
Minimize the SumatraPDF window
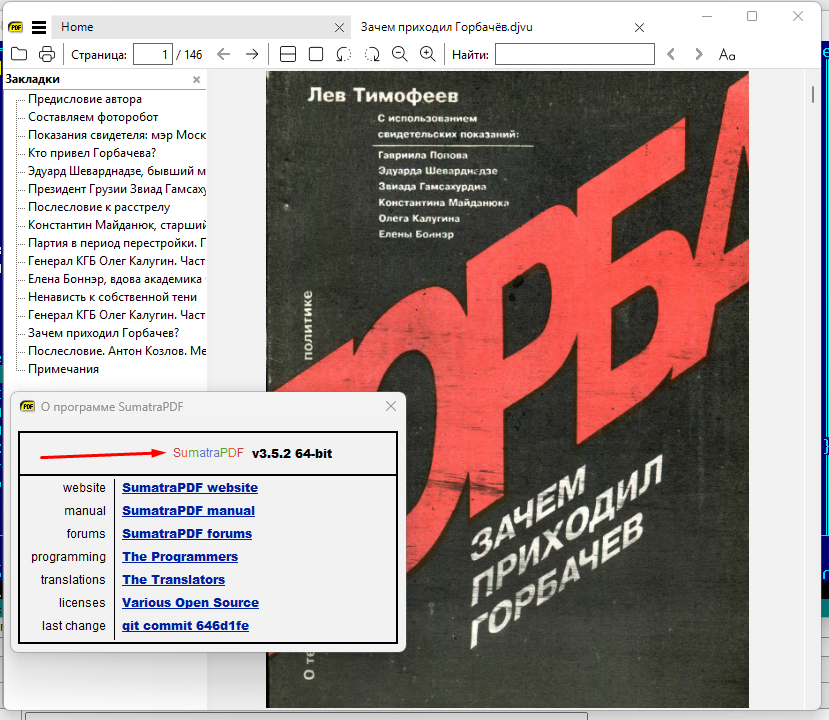click(707, 16)
